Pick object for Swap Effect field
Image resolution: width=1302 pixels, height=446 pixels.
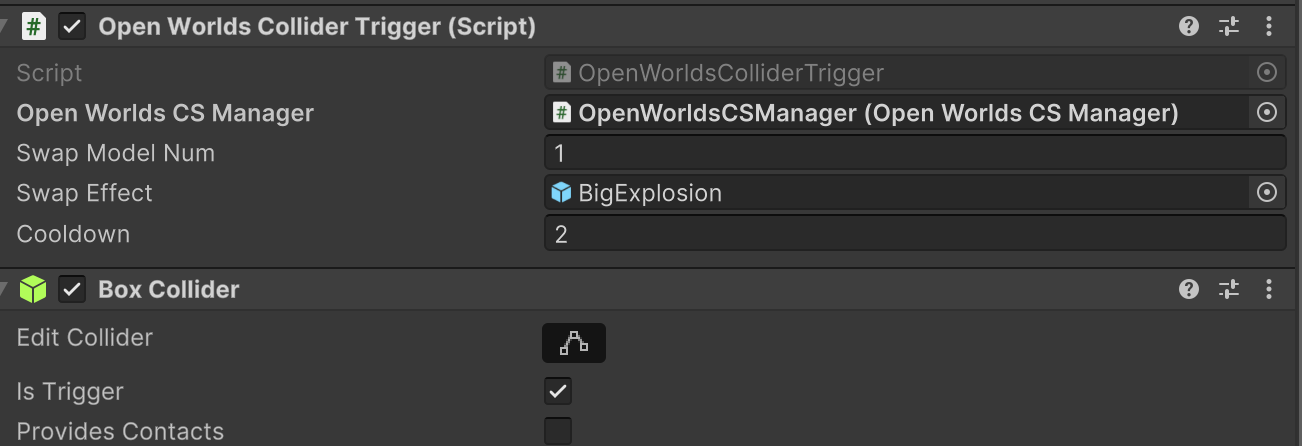pyautogui.click(x=1267, y=193)
